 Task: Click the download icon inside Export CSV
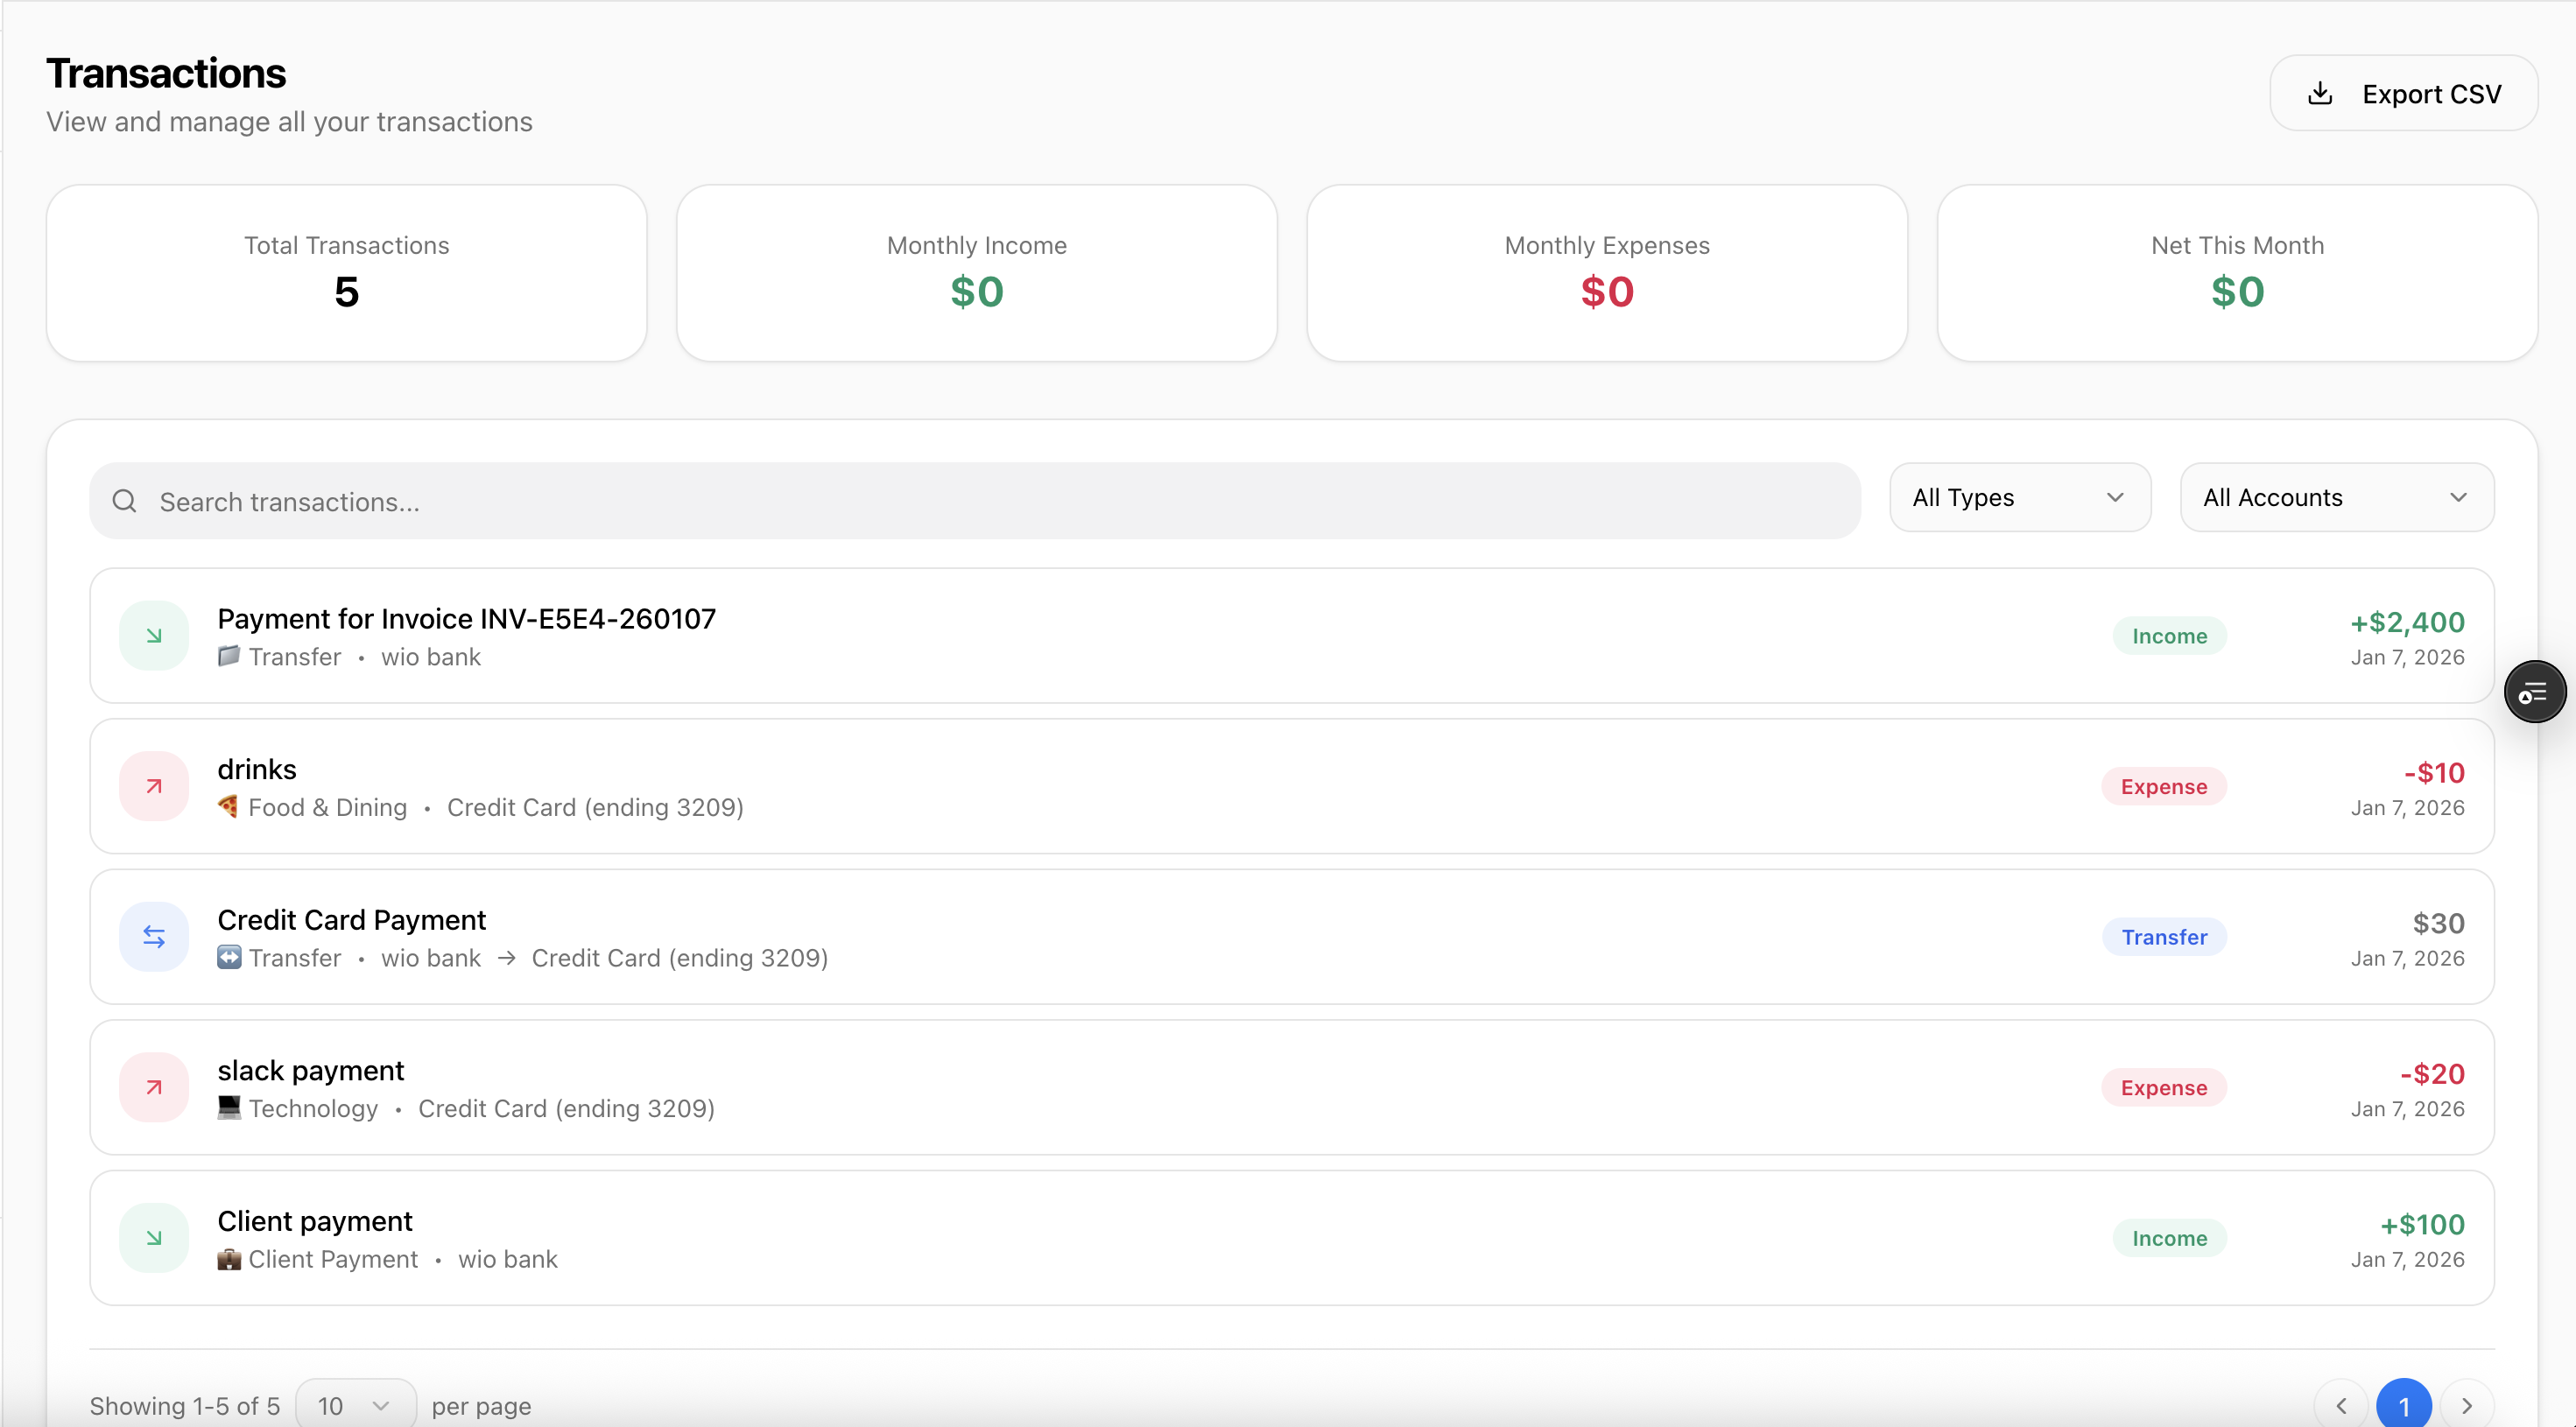[2321, 93]
